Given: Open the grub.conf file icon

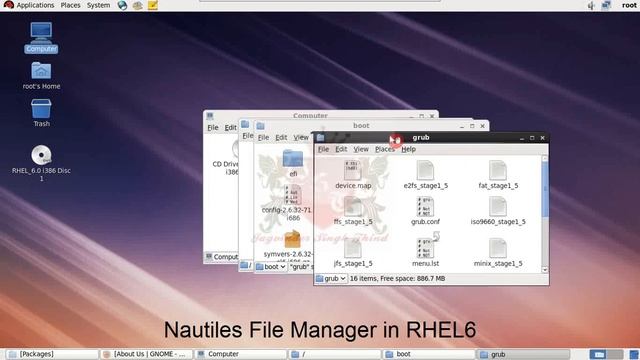Looking at the screenshot, I should 425,207.
